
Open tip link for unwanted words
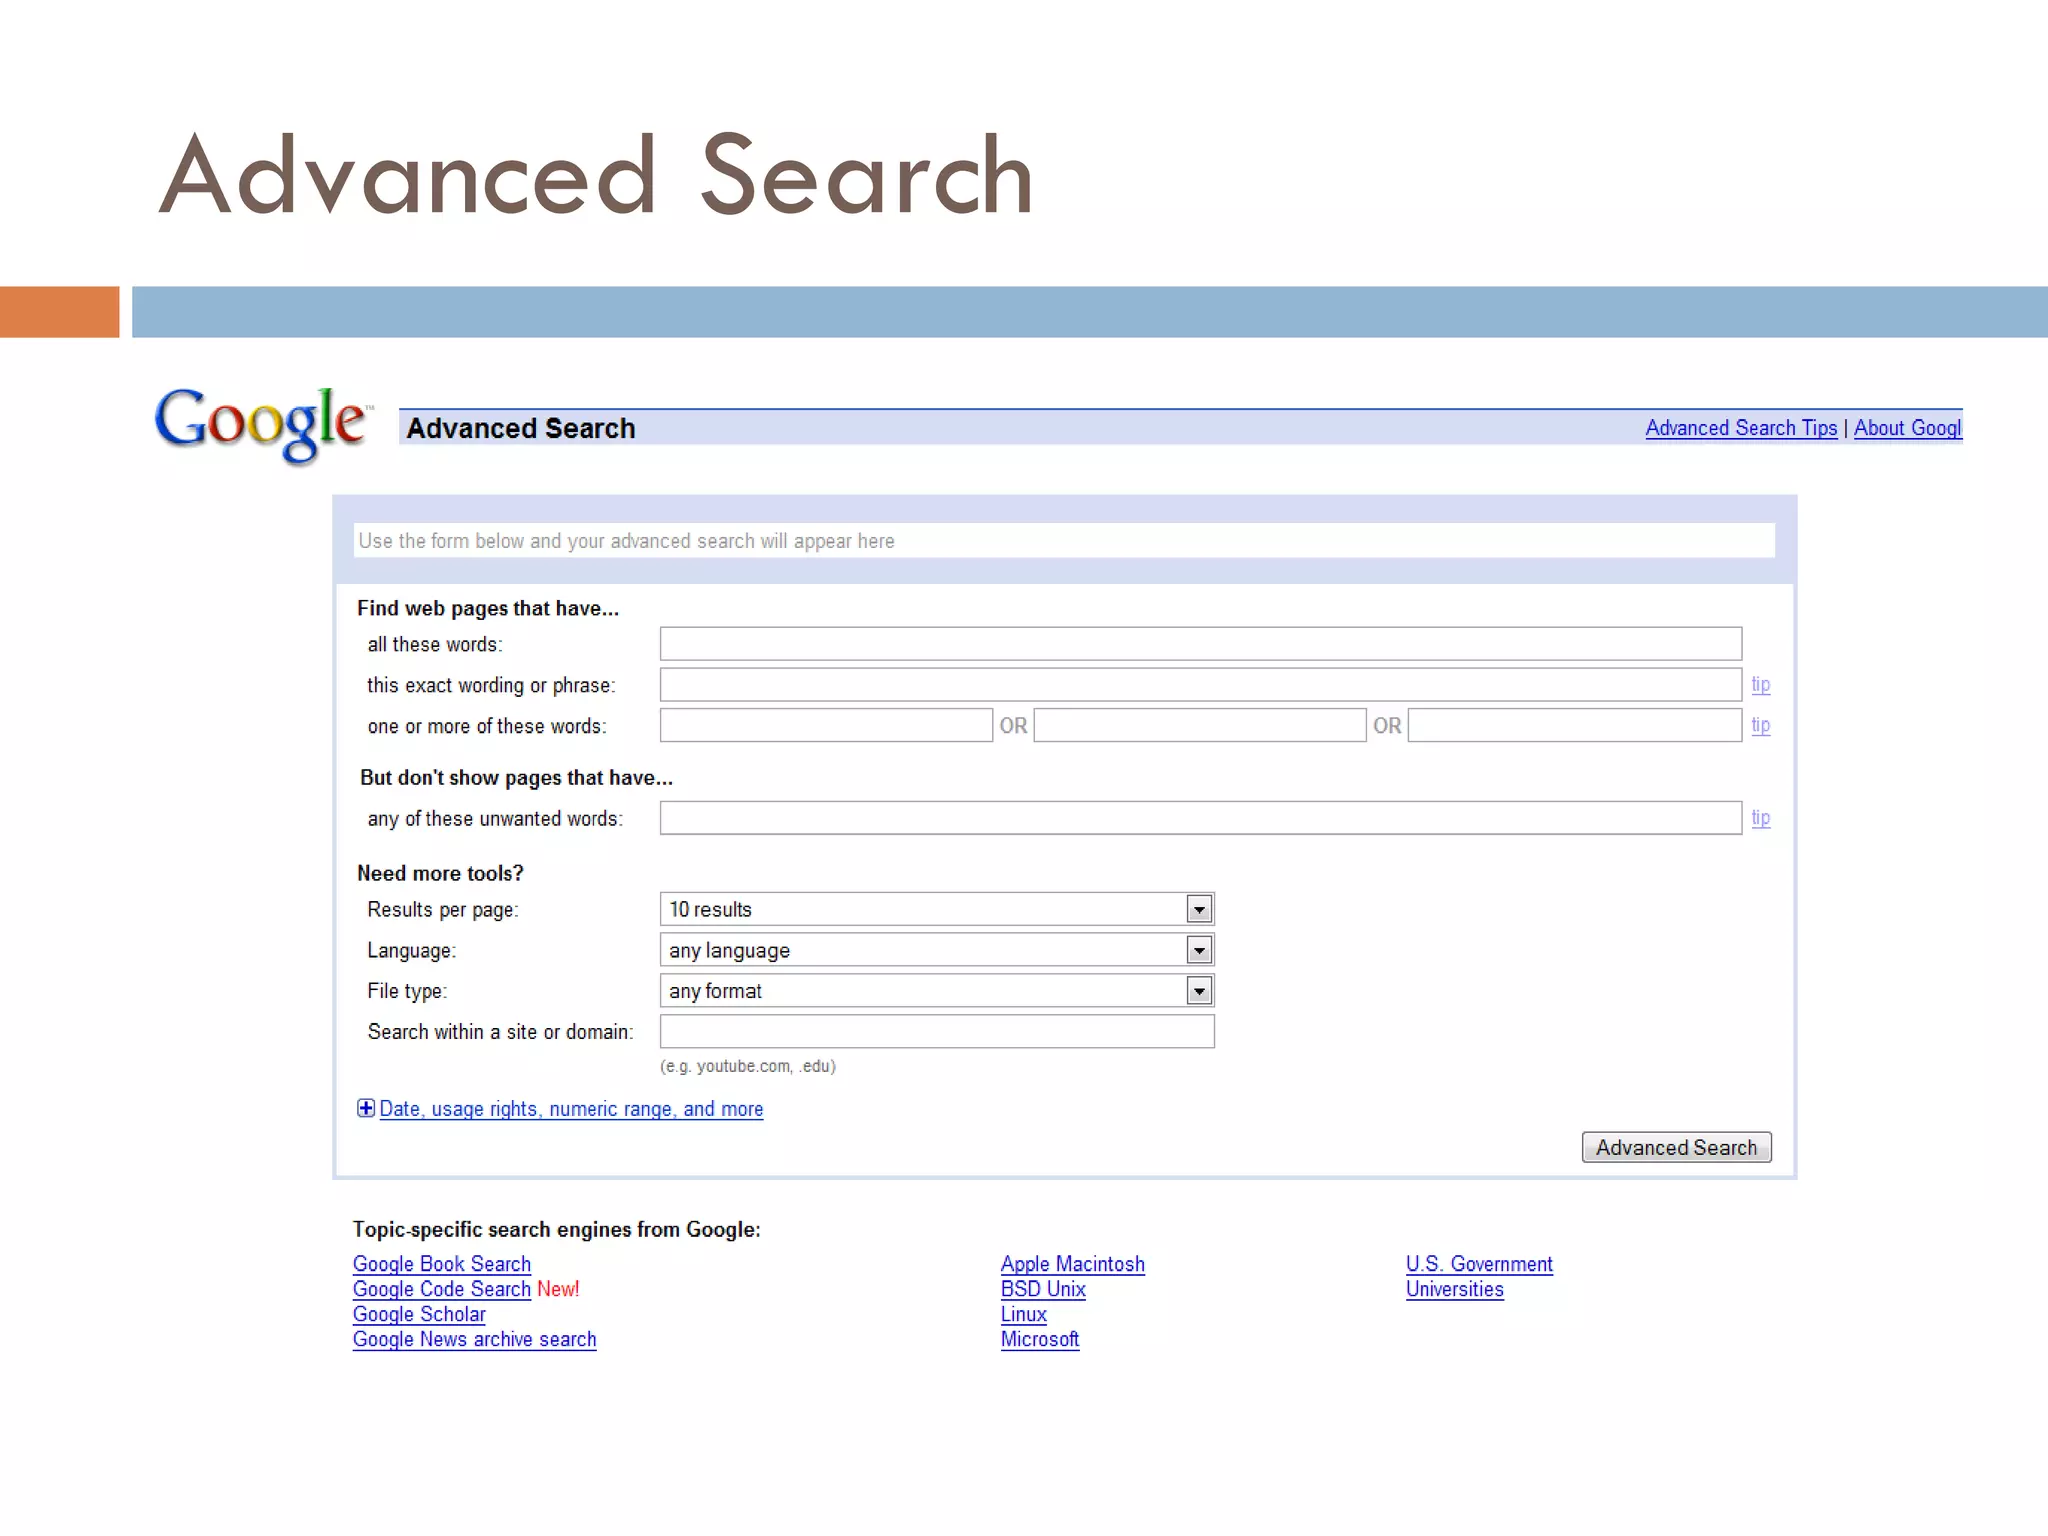1760,818
